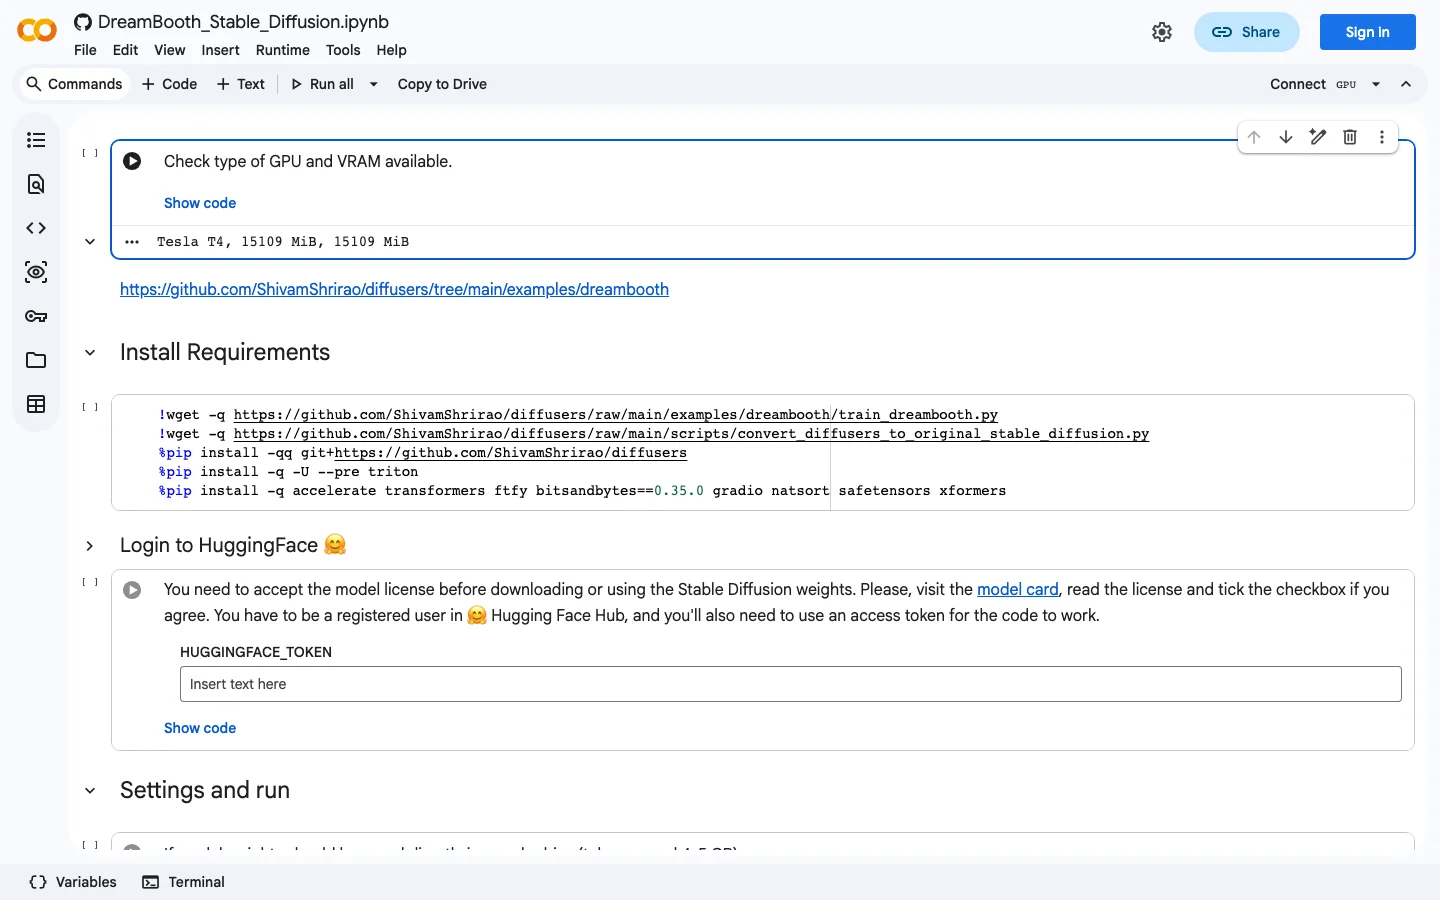Open Data table sidebar panel
The width and height of the screenshot is (1440, 900).
coord(36,404)
